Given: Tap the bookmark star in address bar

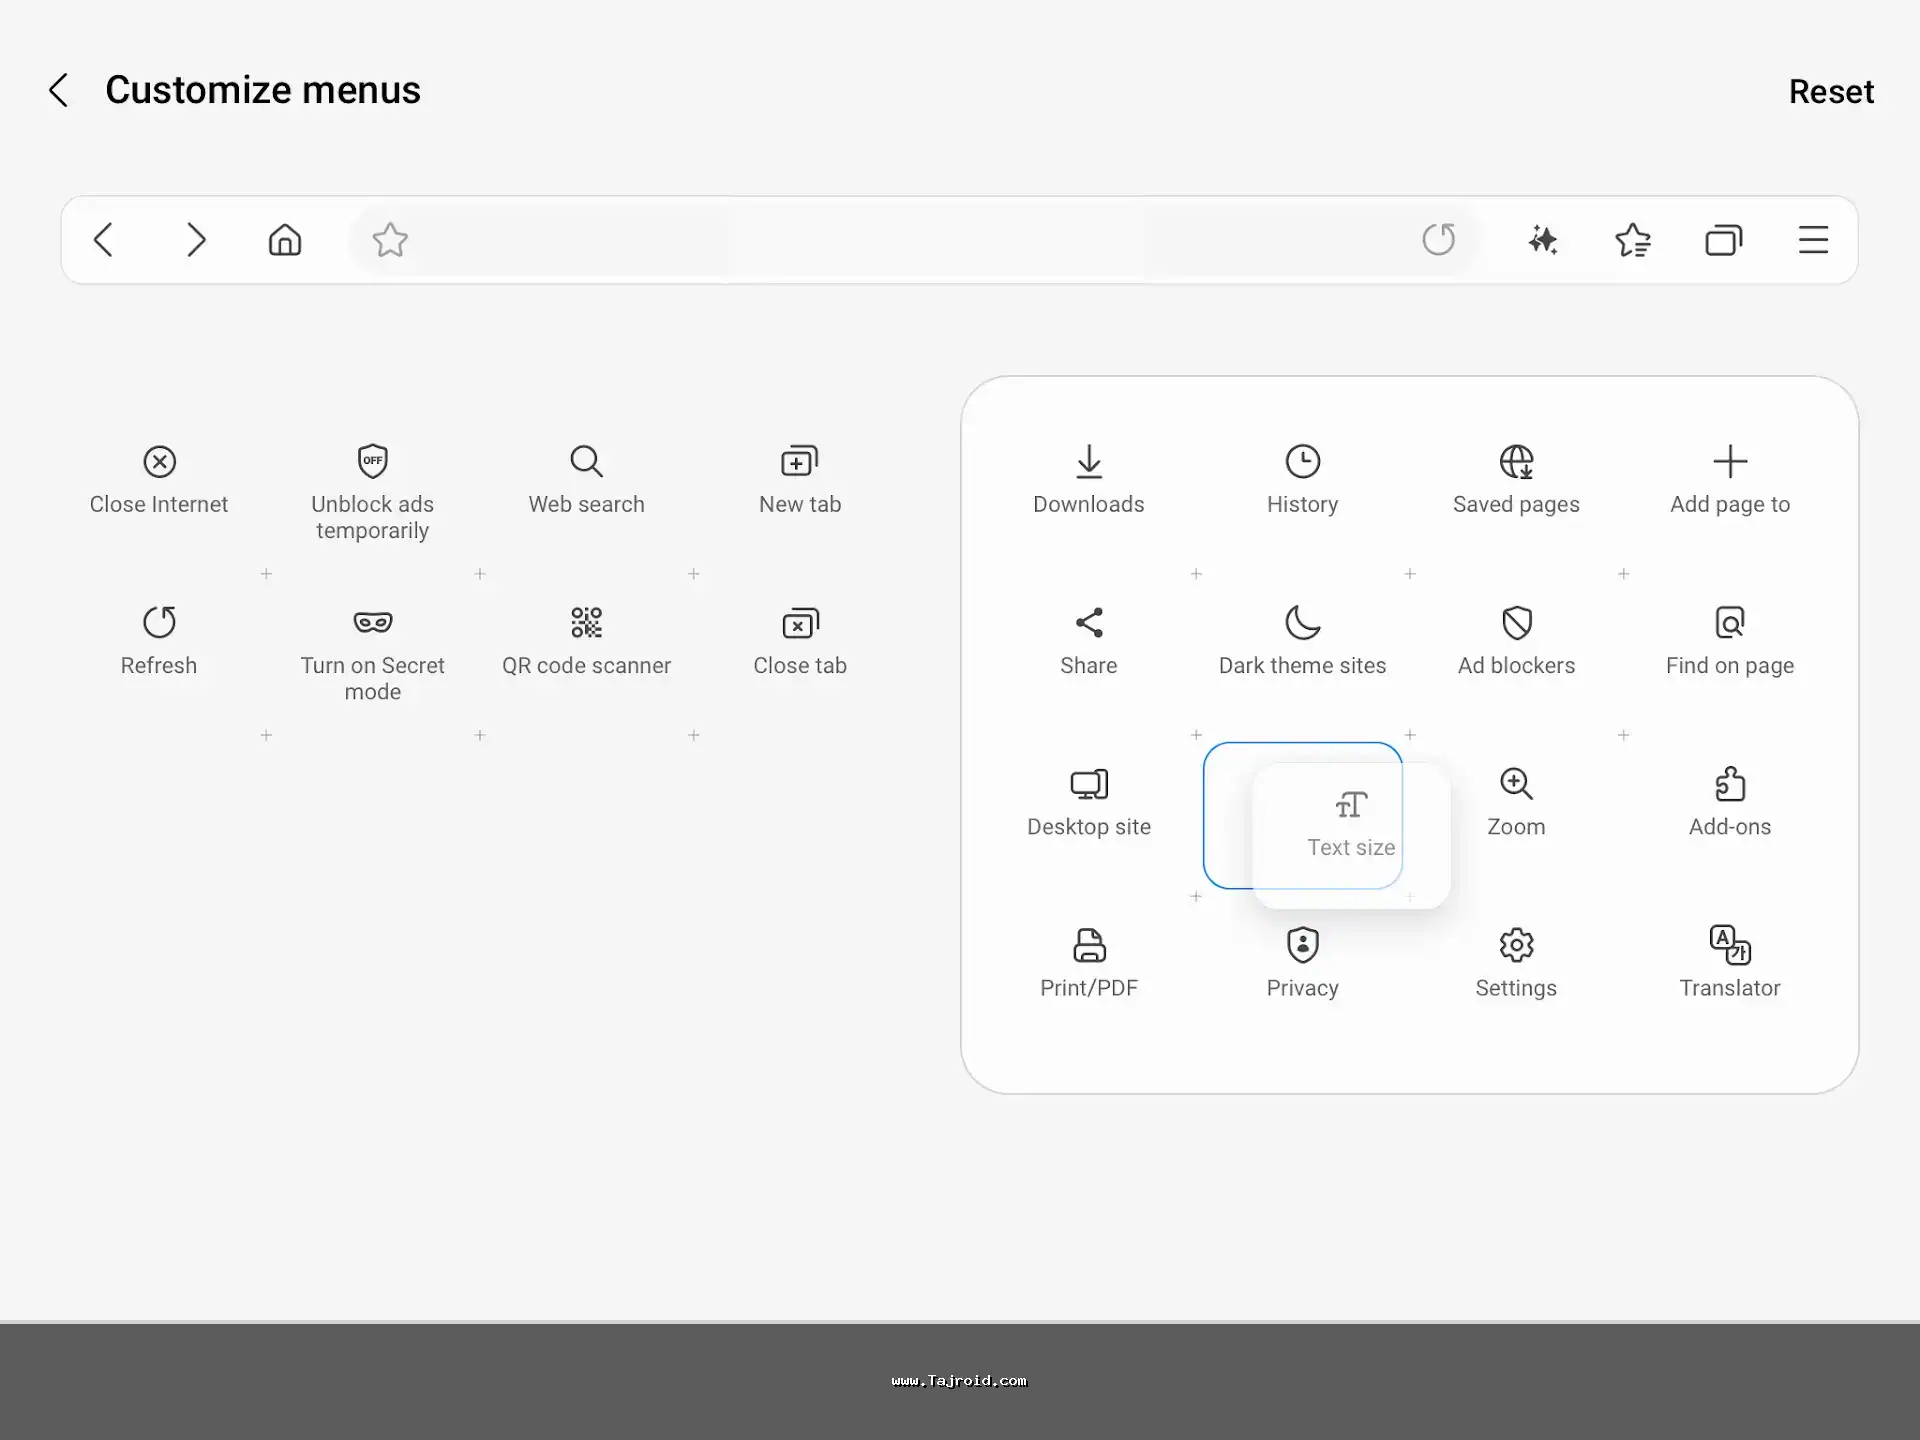Looking at the screenshot, I should [x=389, y=240].
